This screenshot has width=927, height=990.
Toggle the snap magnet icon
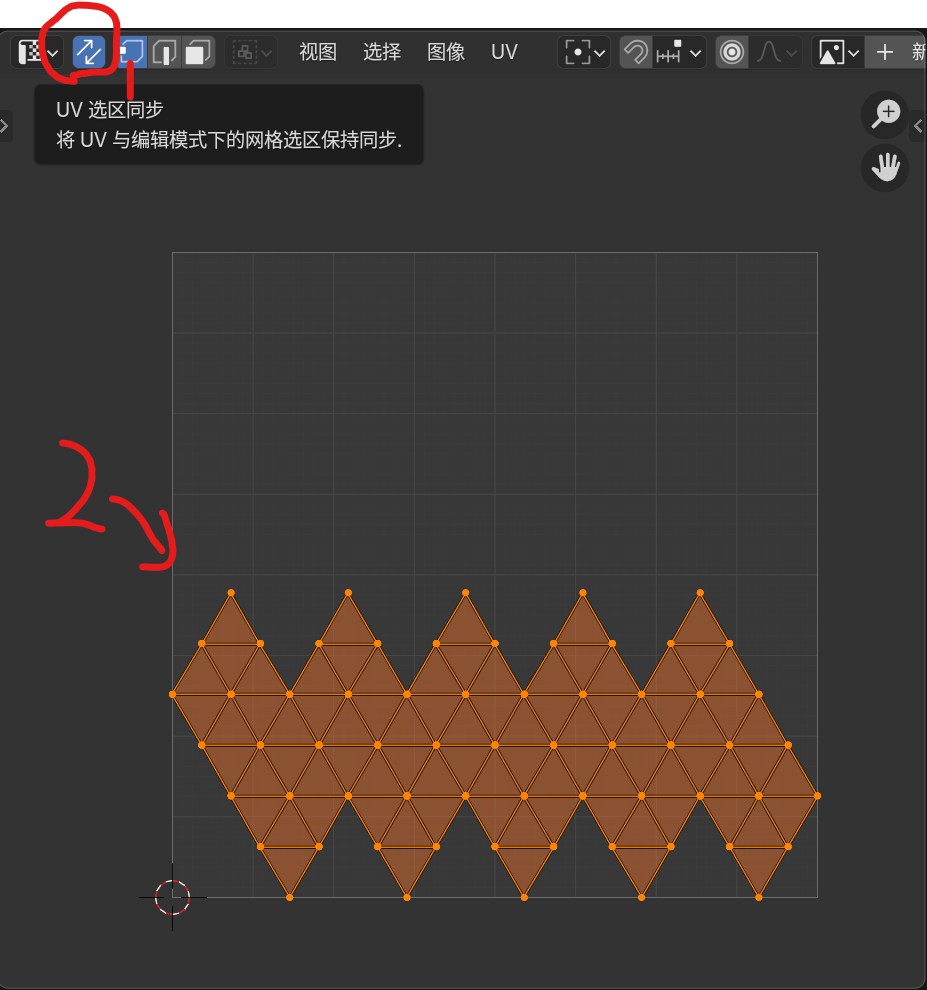point(636,52)
